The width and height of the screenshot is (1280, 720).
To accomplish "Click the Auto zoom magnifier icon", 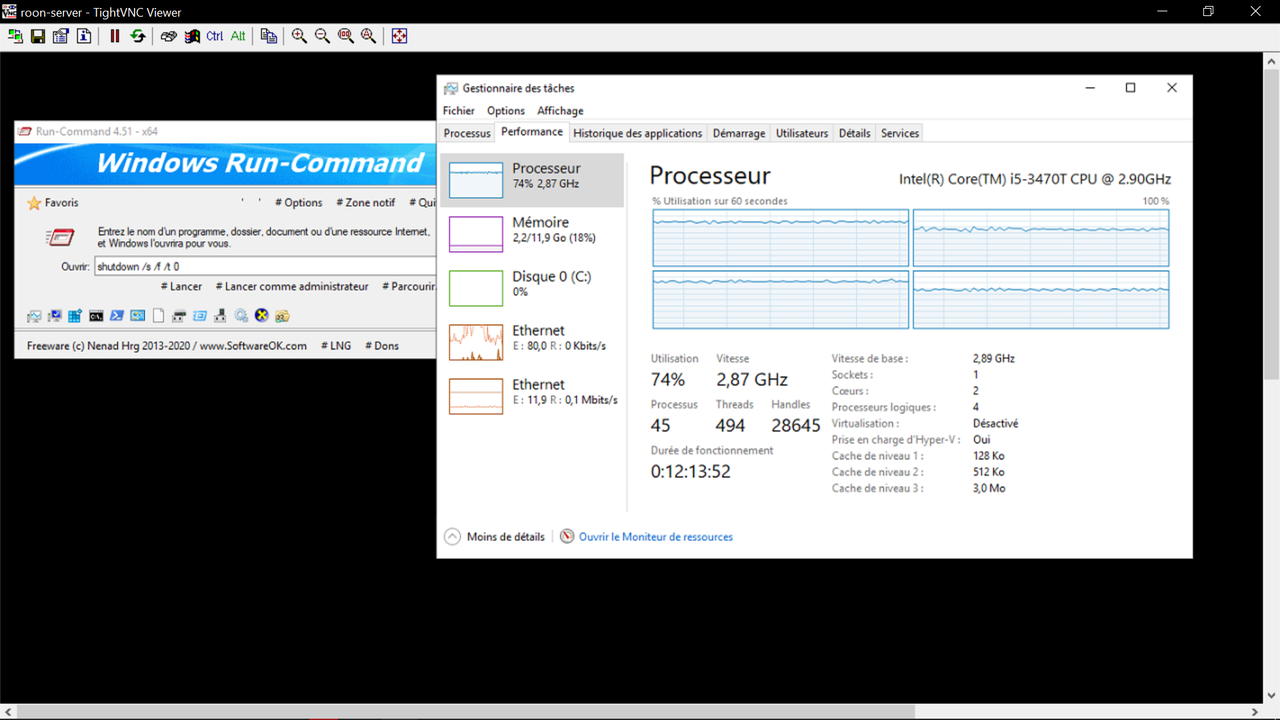I will (368, 36).
